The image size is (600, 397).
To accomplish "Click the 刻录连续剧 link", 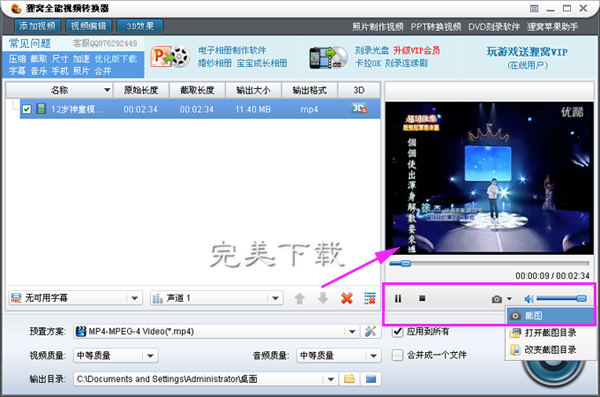I will pos(406,63).
